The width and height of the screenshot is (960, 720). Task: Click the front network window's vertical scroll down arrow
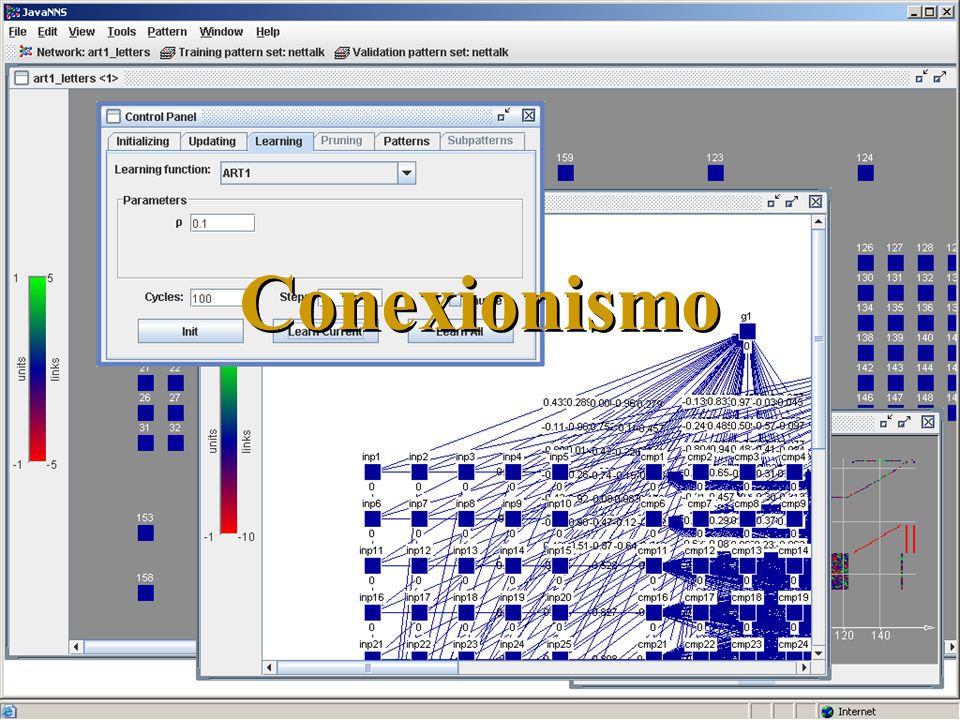[819, 653]
